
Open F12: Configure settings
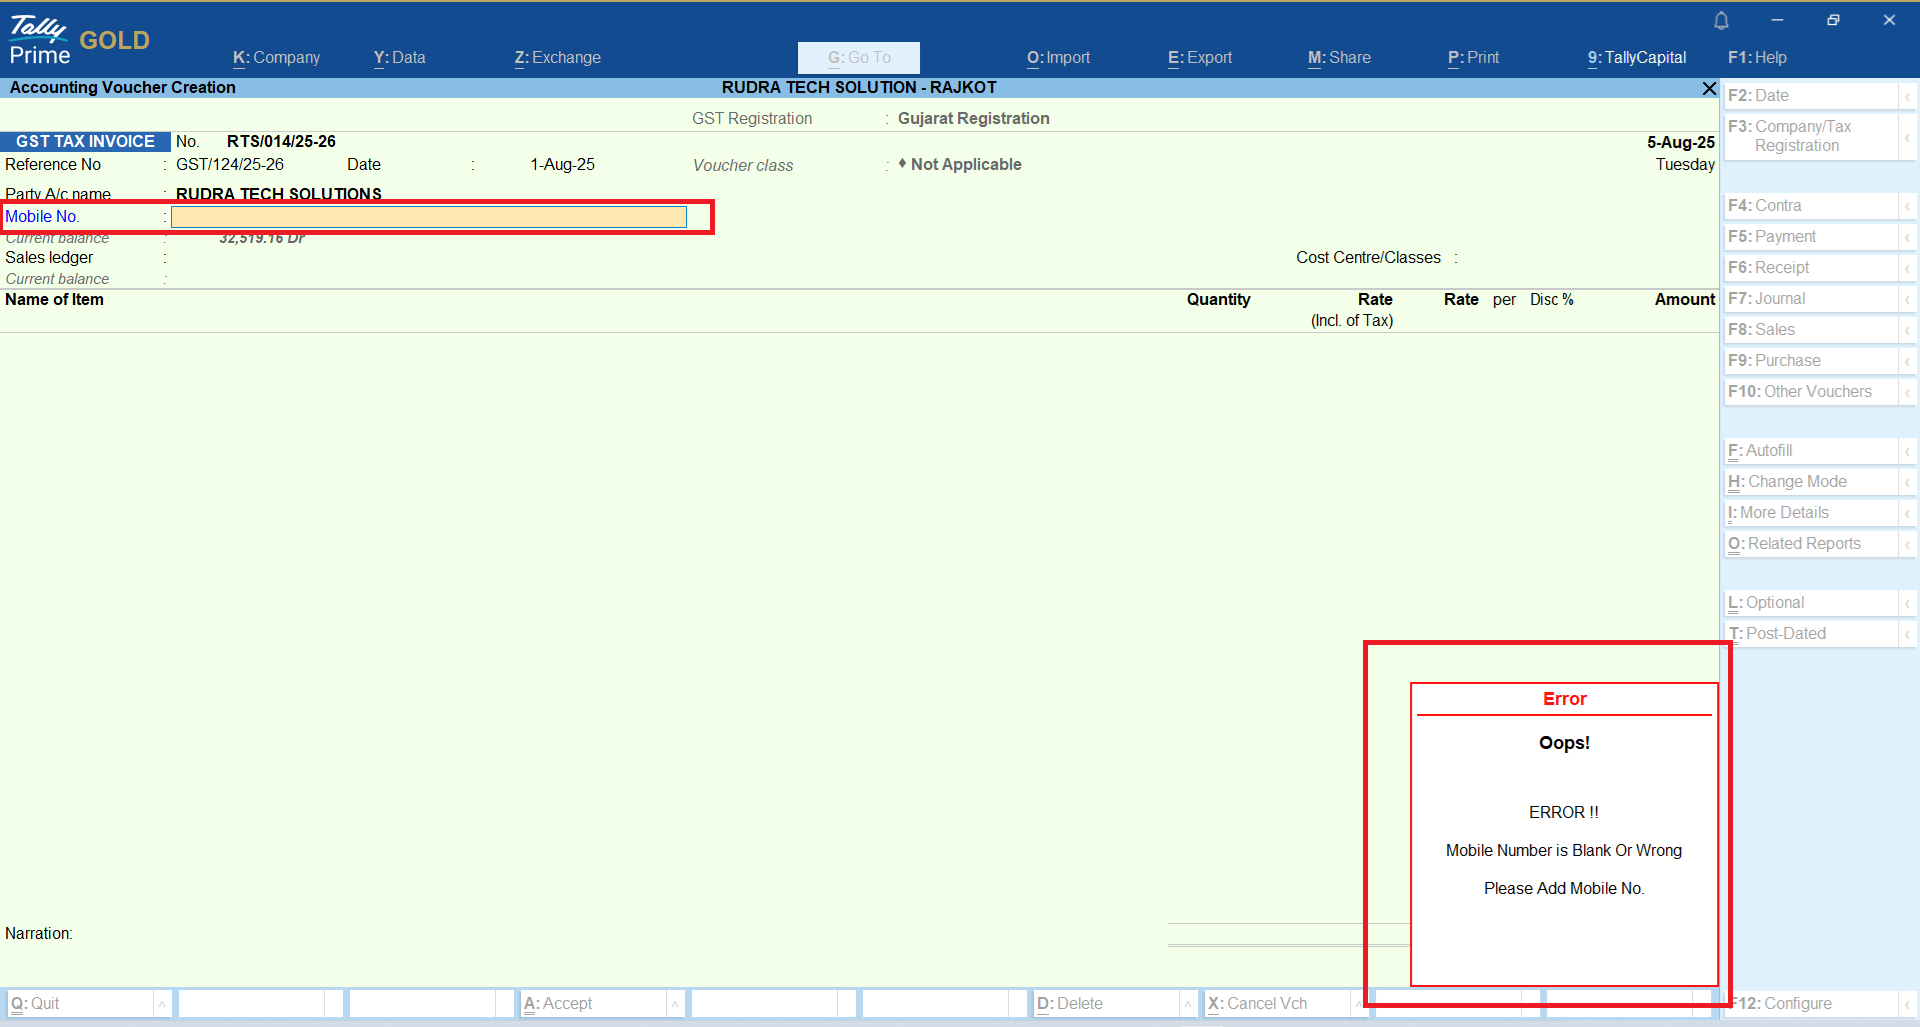(1808, 1004)
